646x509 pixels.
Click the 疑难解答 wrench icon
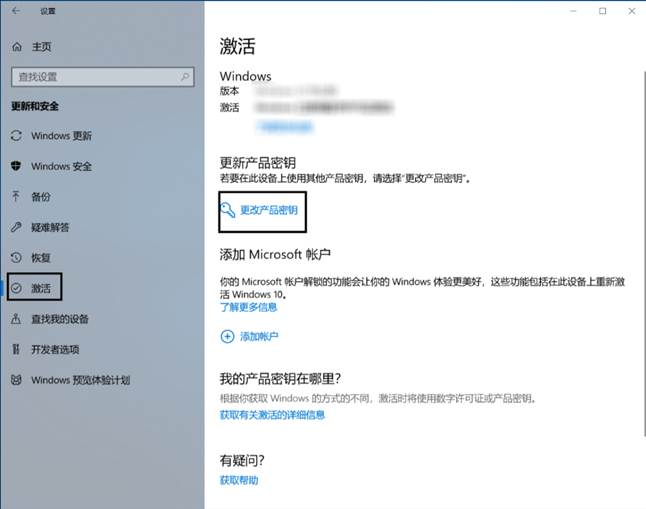[16, 227]
